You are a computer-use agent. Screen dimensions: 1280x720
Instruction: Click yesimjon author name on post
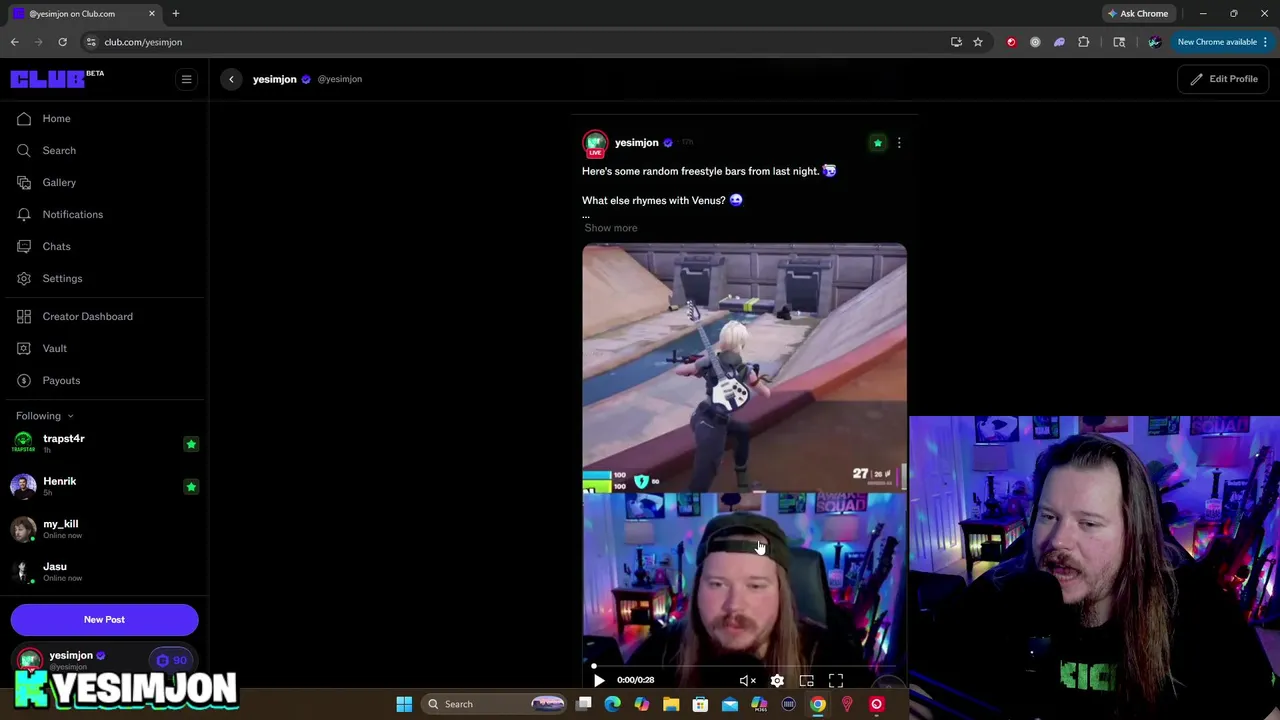point(636,142)
